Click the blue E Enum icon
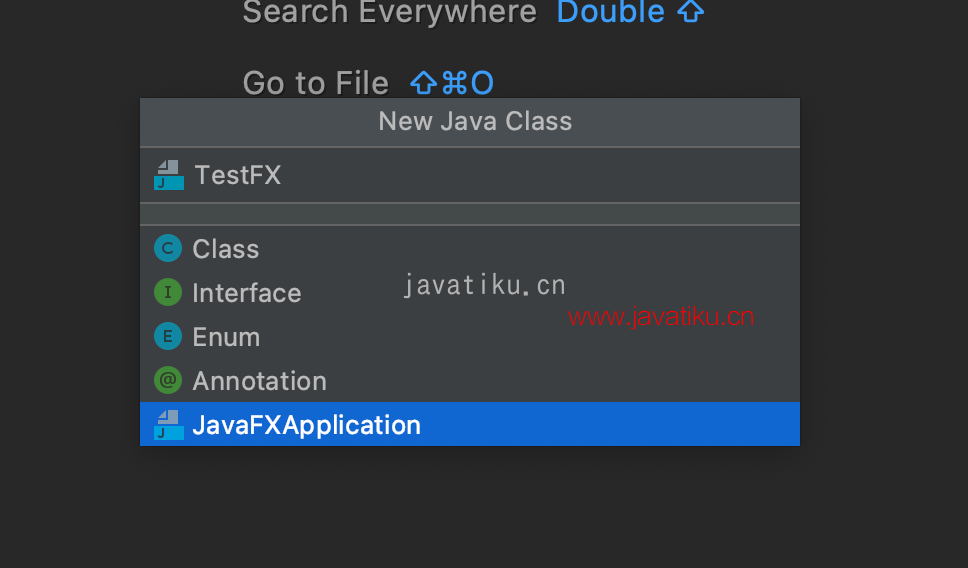This screenshot has width=968, height=568. pos(168,336)
